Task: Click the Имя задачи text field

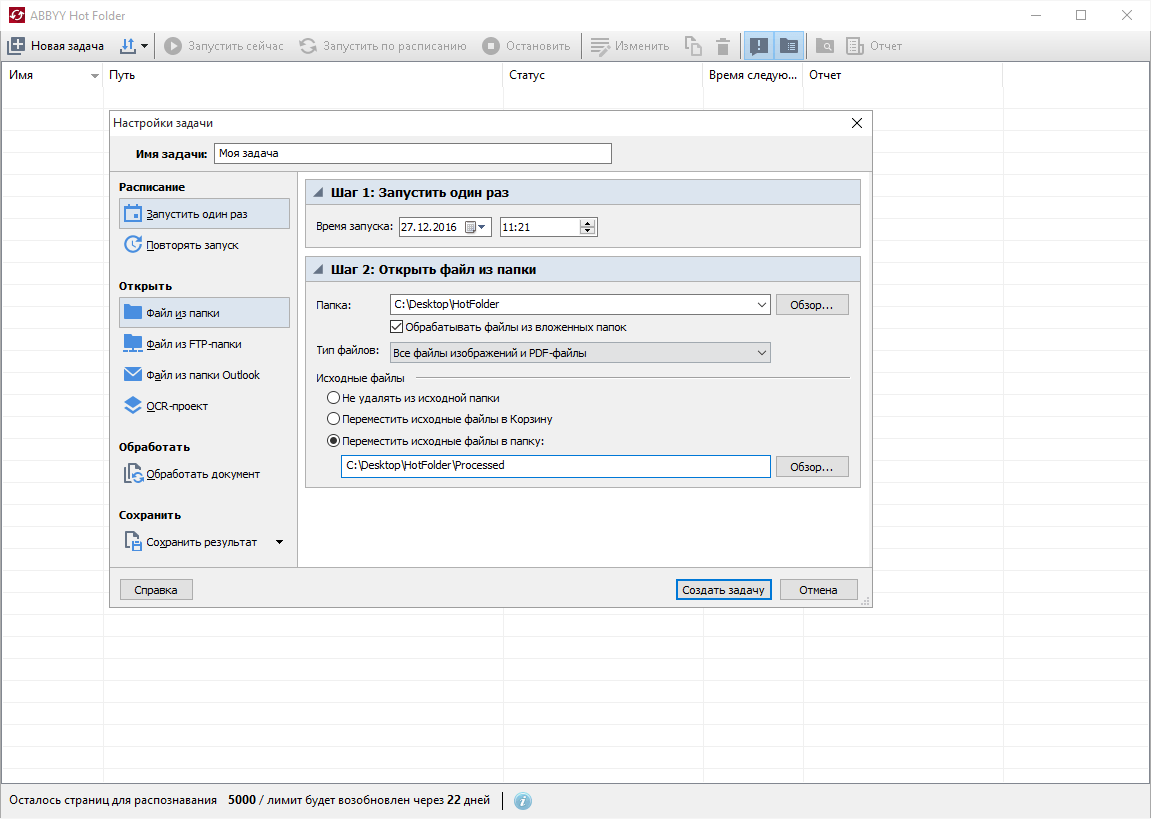Action: 413,153
